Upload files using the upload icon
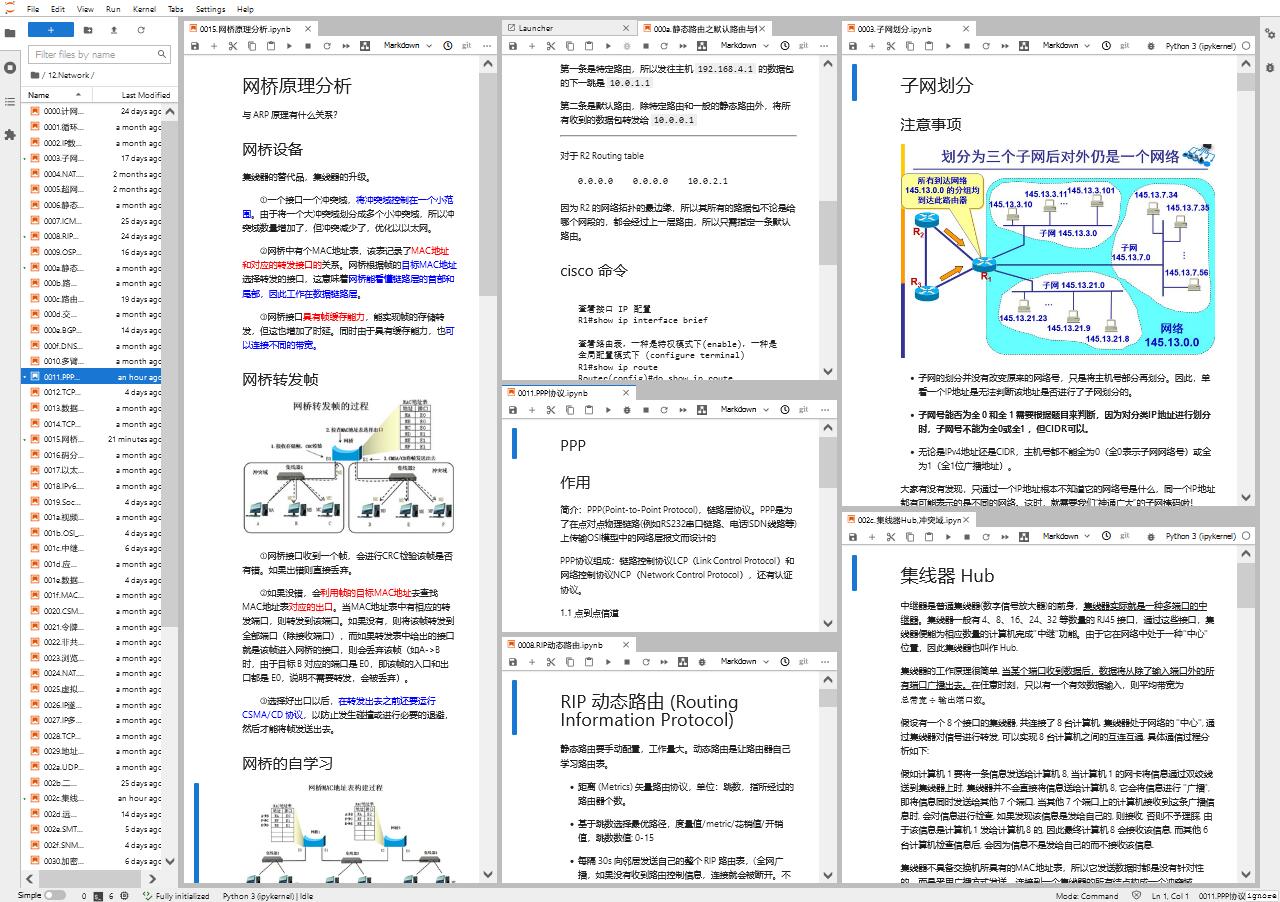Image resolution: width=1280 pixels, height=902 pixels. click(x=114, y=30)
